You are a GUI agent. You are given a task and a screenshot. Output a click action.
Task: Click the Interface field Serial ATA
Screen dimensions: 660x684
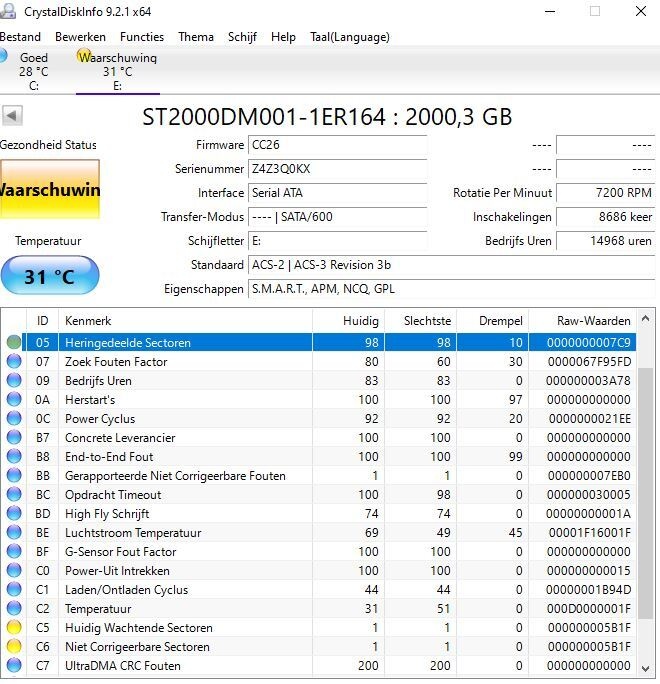click(x=337, y=193)
